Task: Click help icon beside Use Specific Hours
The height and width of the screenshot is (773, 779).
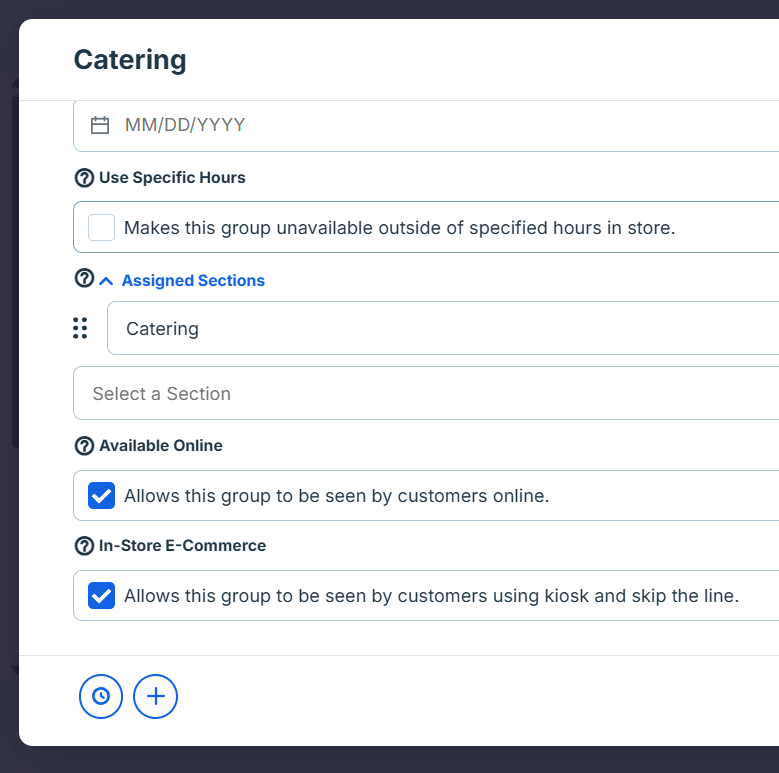Action: [x=84, y=178]
